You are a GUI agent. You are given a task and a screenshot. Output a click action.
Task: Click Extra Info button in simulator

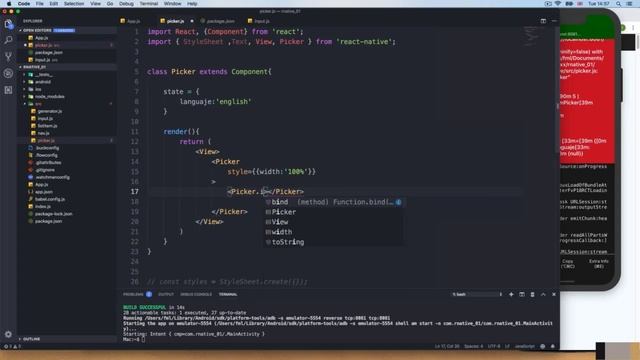point(598,264)
